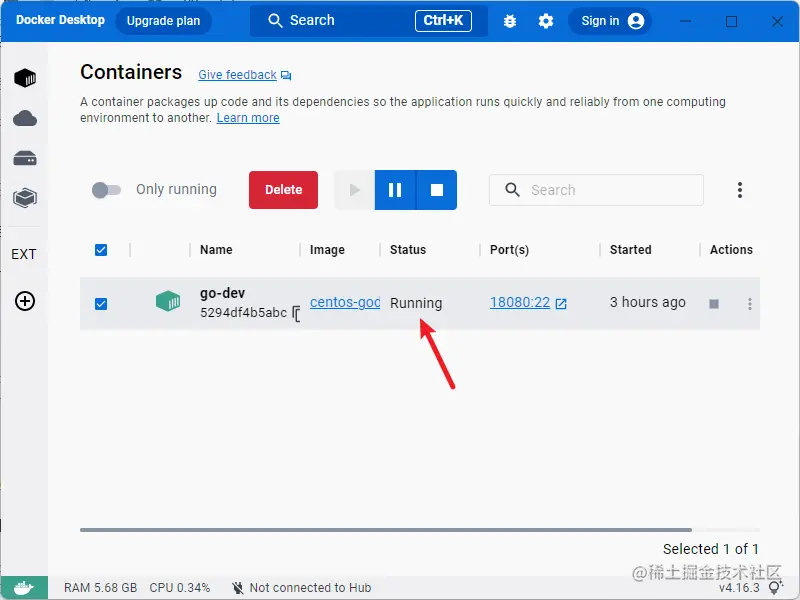Image resolution: width=800 pixels, height=600 pixels.
Task: Open the troubleshoot bug icon
Action: point(510,21)
